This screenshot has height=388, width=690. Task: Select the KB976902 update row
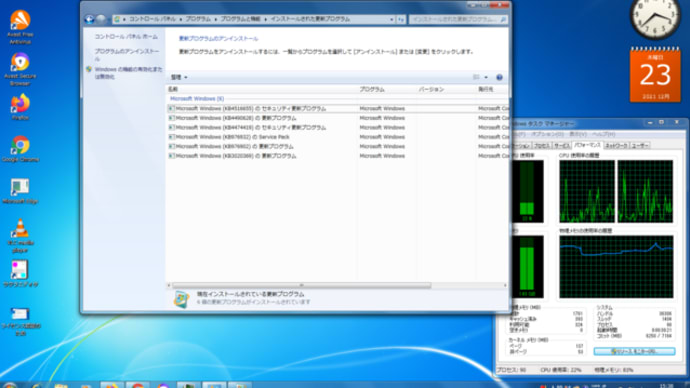click(338, 146)
